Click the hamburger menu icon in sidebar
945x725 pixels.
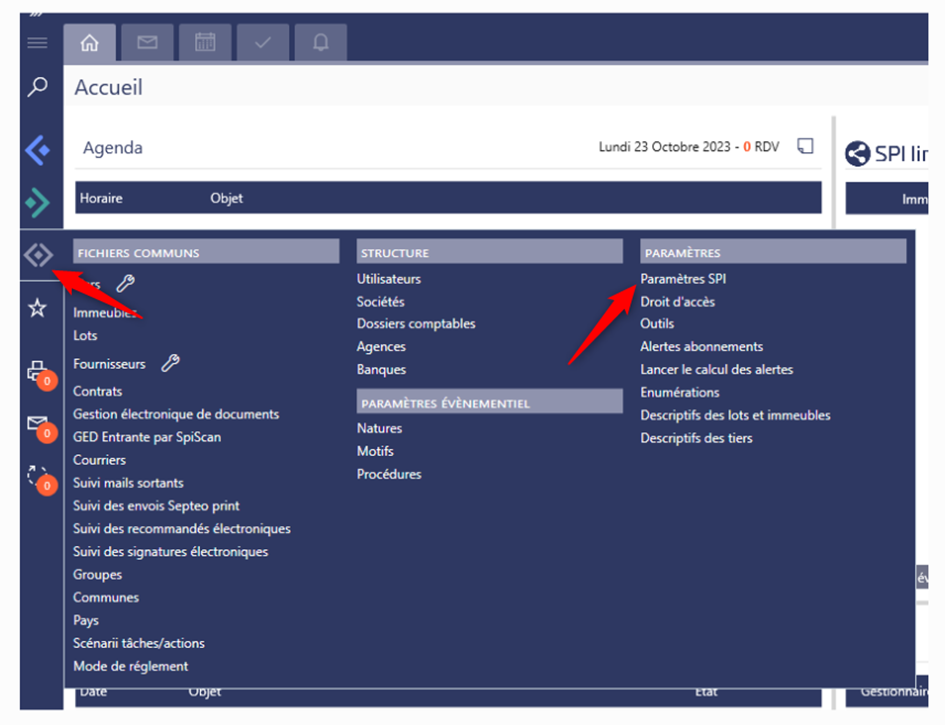[37, 43]
